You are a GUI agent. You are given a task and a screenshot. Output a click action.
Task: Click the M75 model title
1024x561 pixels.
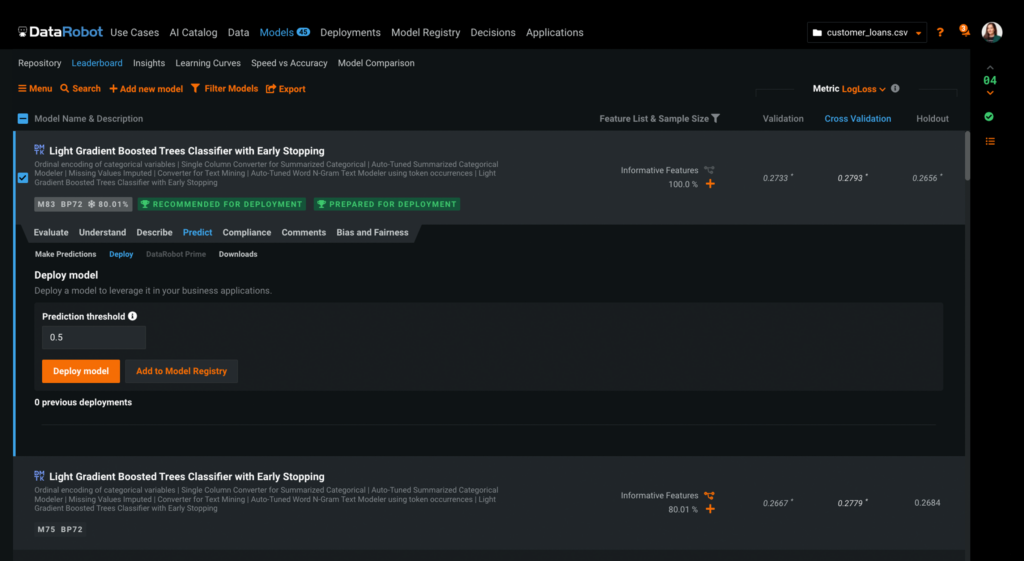point(187,477)
